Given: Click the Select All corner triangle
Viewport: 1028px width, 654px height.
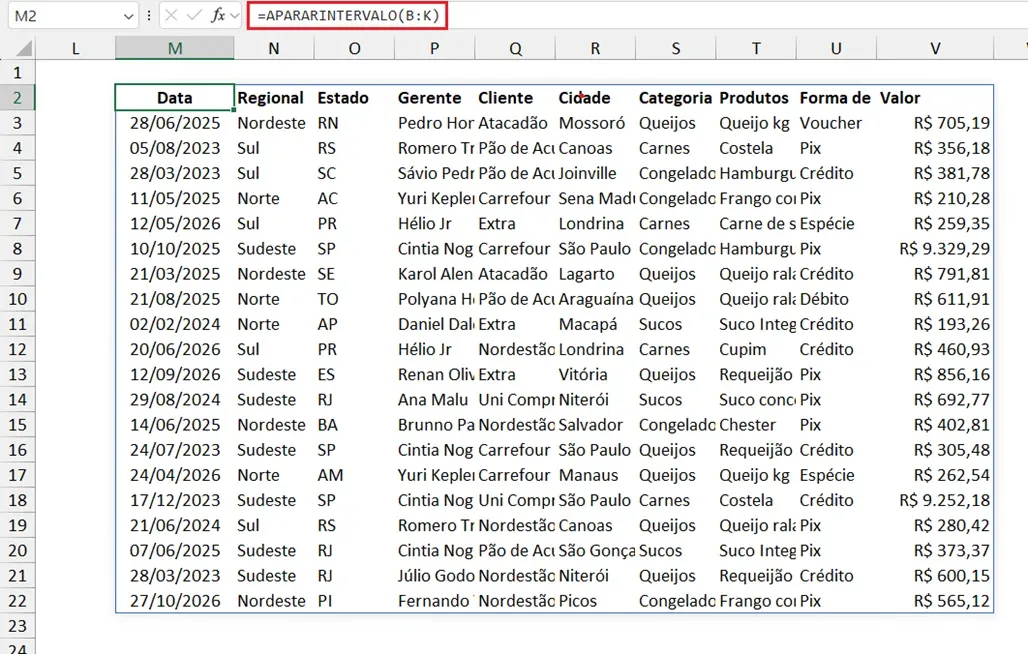Looking at the screenshot, I should [x=24, y=48].
